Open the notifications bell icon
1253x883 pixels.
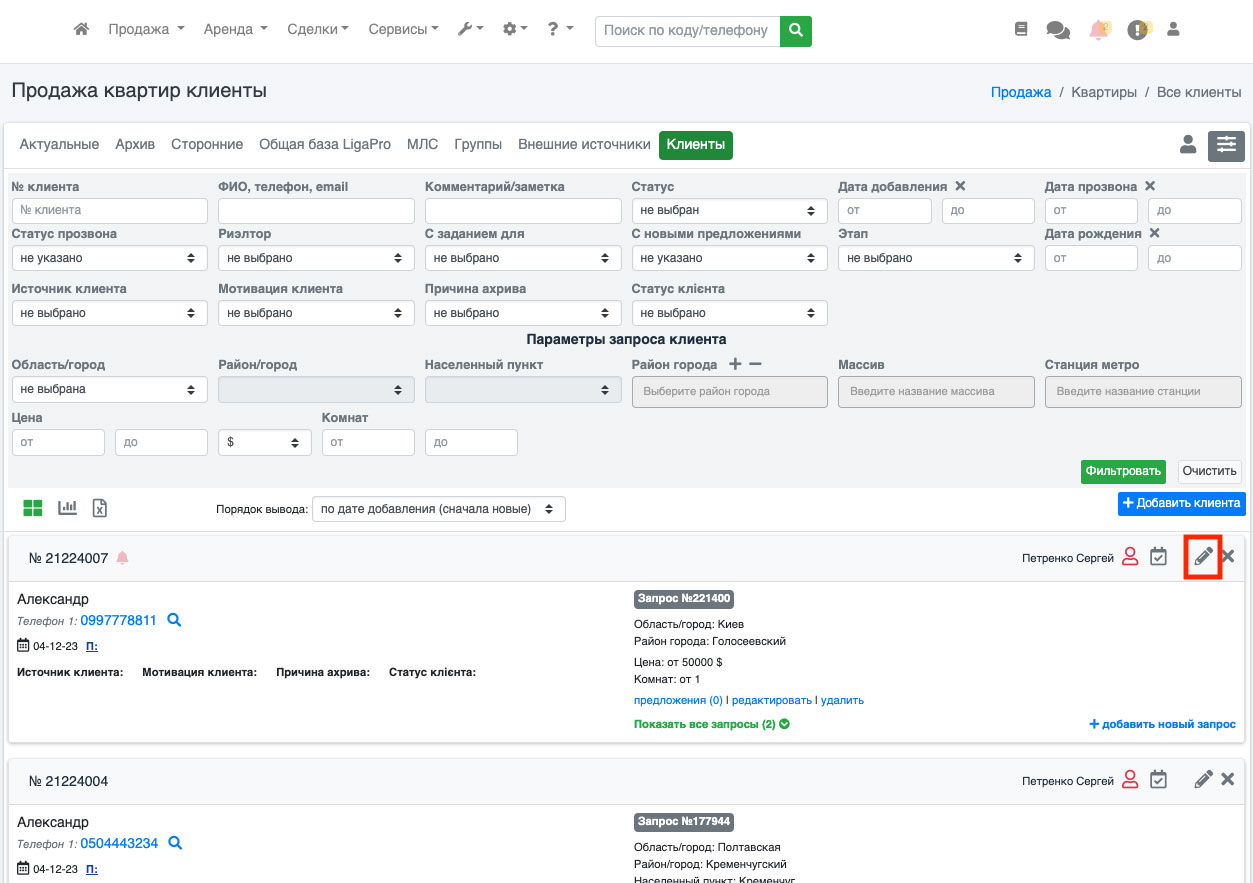pos(1099,30)
